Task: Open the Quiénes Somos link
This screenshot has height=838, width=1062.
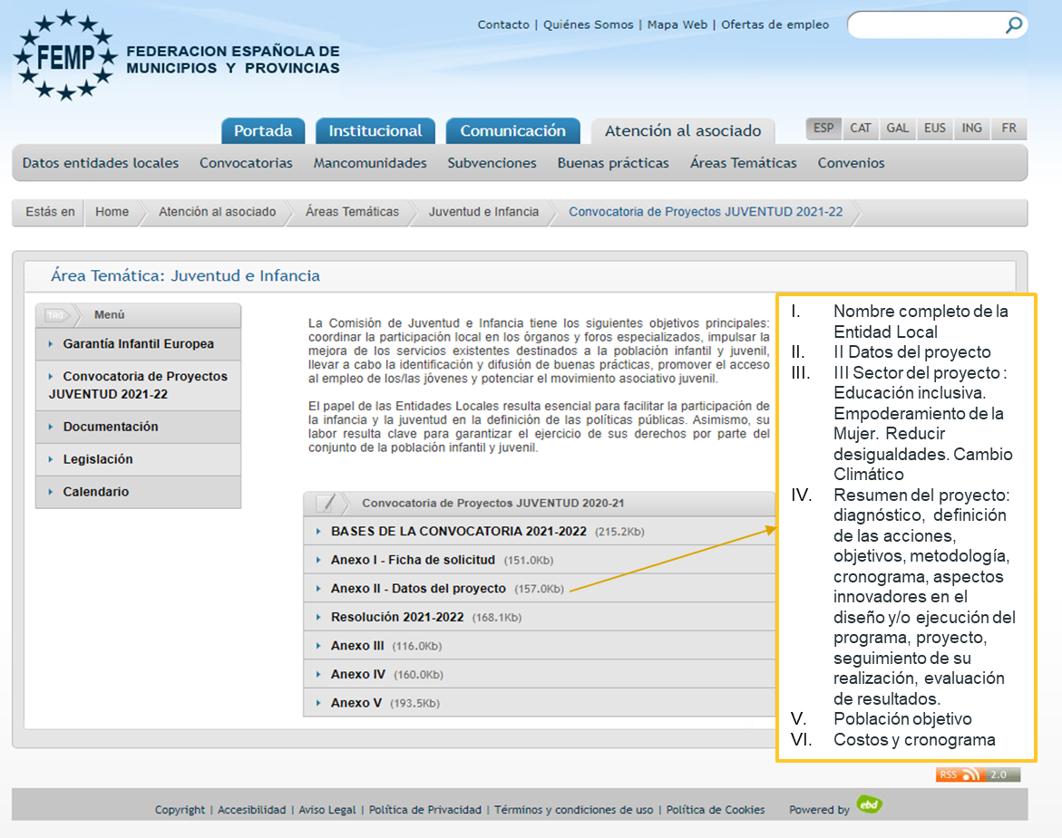Action: pos(588,24)
